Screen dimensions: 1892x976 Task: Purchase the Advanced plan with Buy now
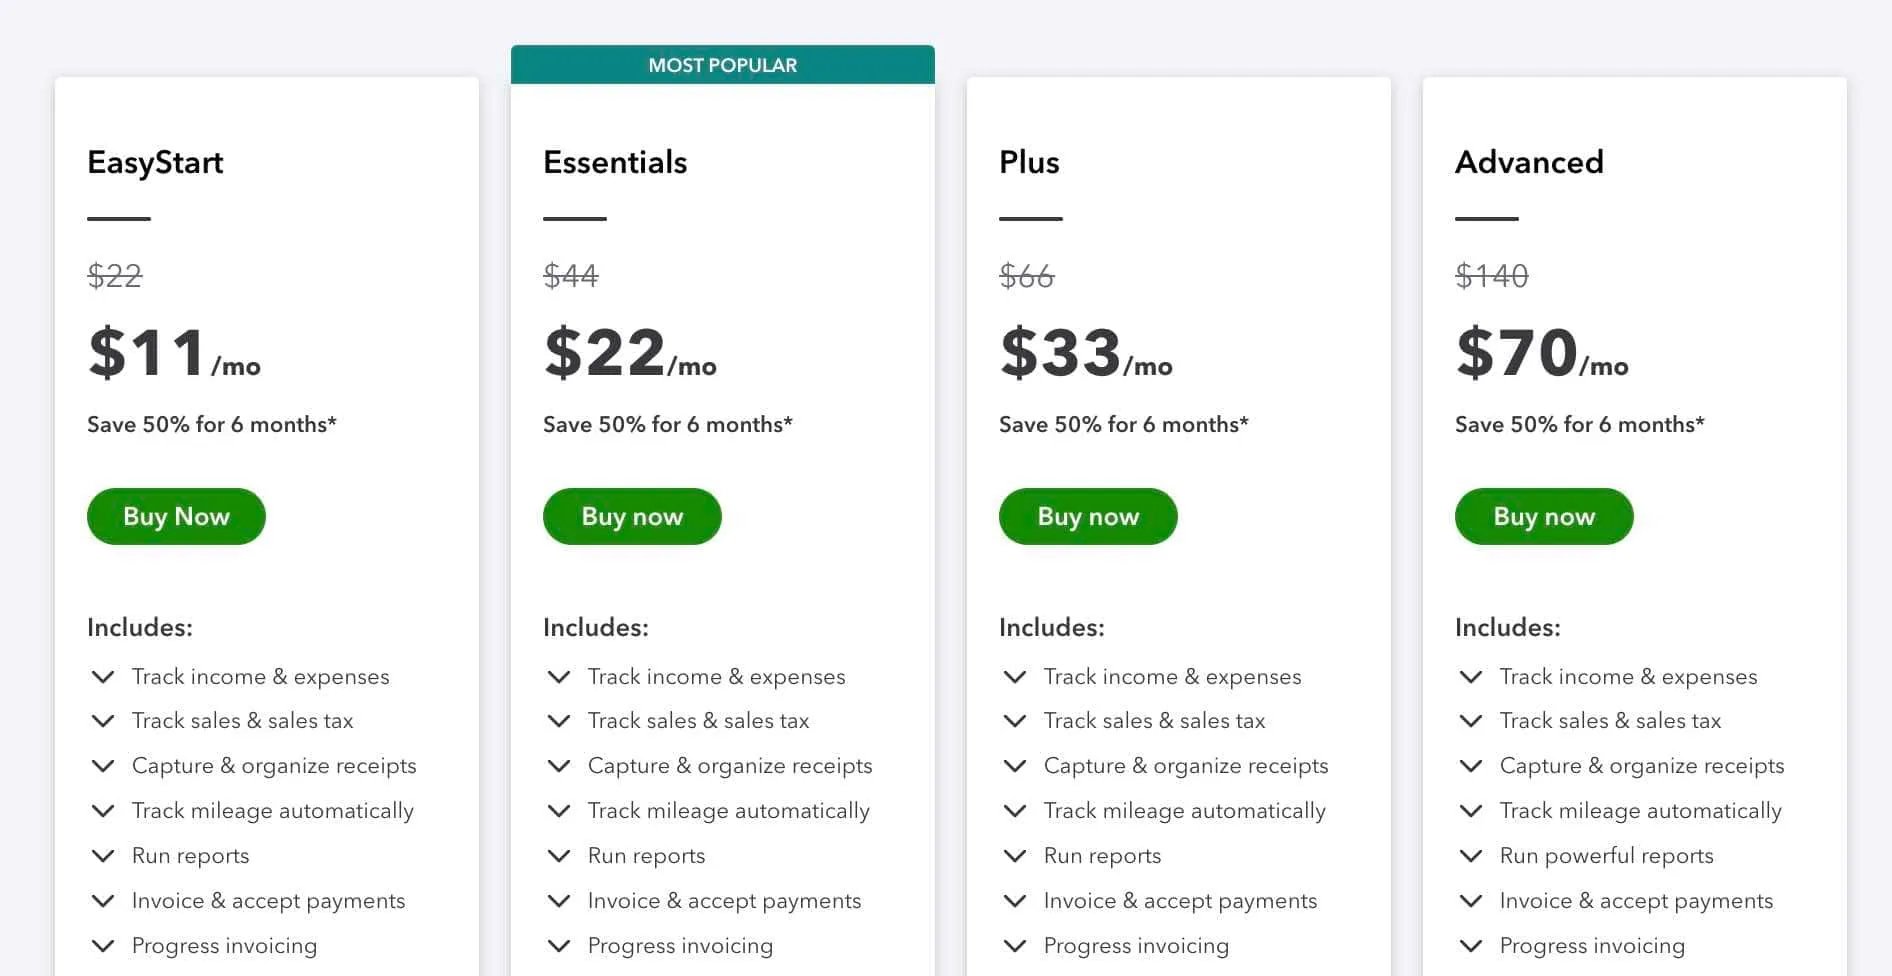[1544, 517]
